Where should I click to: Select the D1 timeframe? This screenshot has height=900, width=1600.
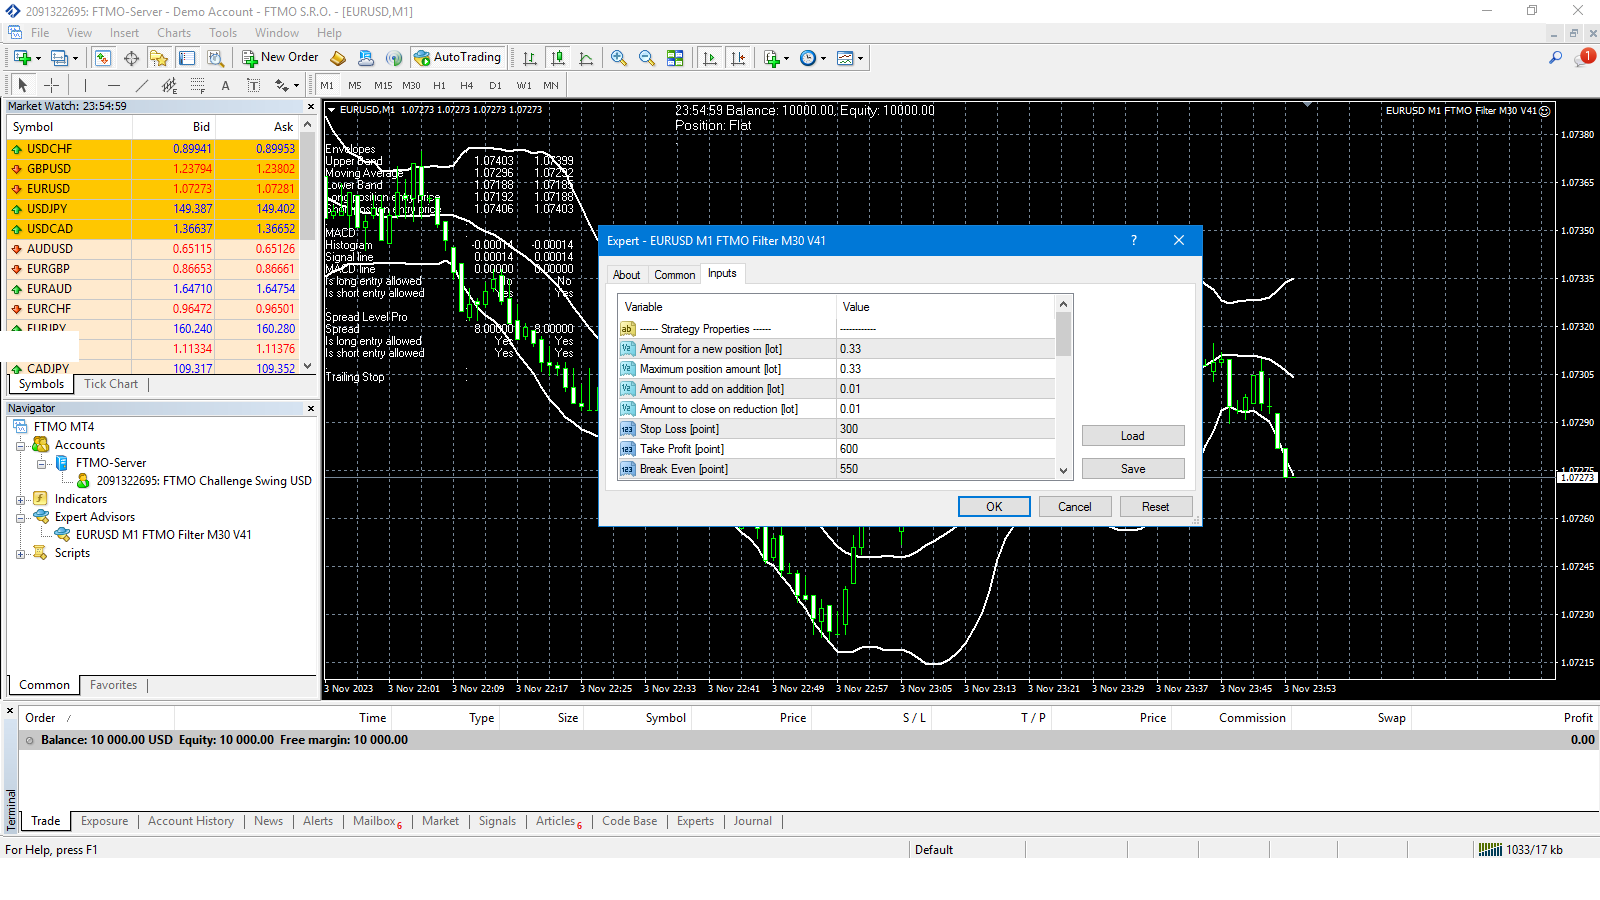tap(495, 86)
